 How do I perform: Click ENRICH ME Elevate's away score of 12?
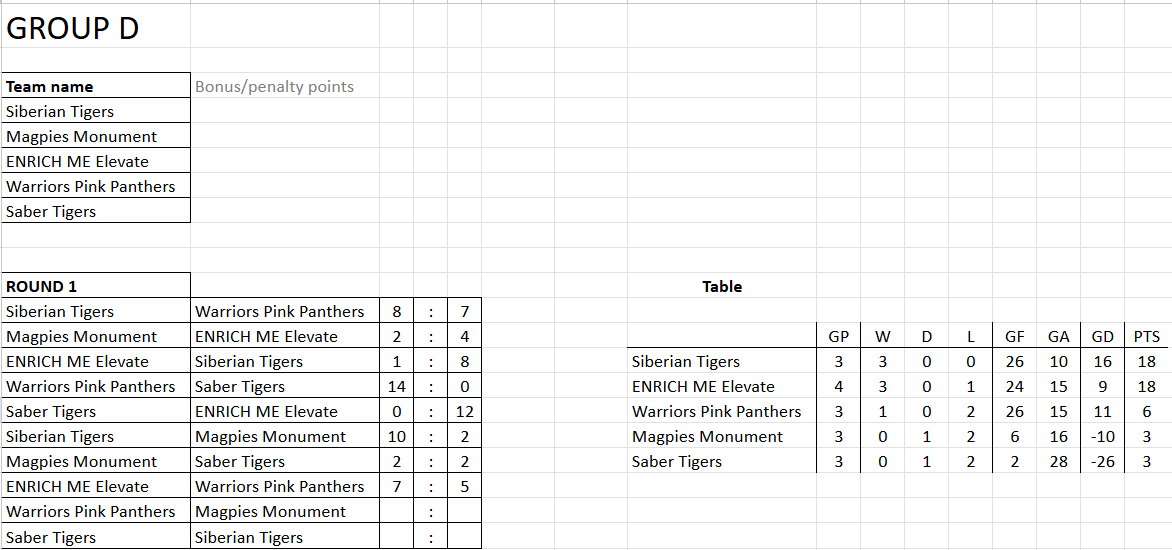point(465,412)
